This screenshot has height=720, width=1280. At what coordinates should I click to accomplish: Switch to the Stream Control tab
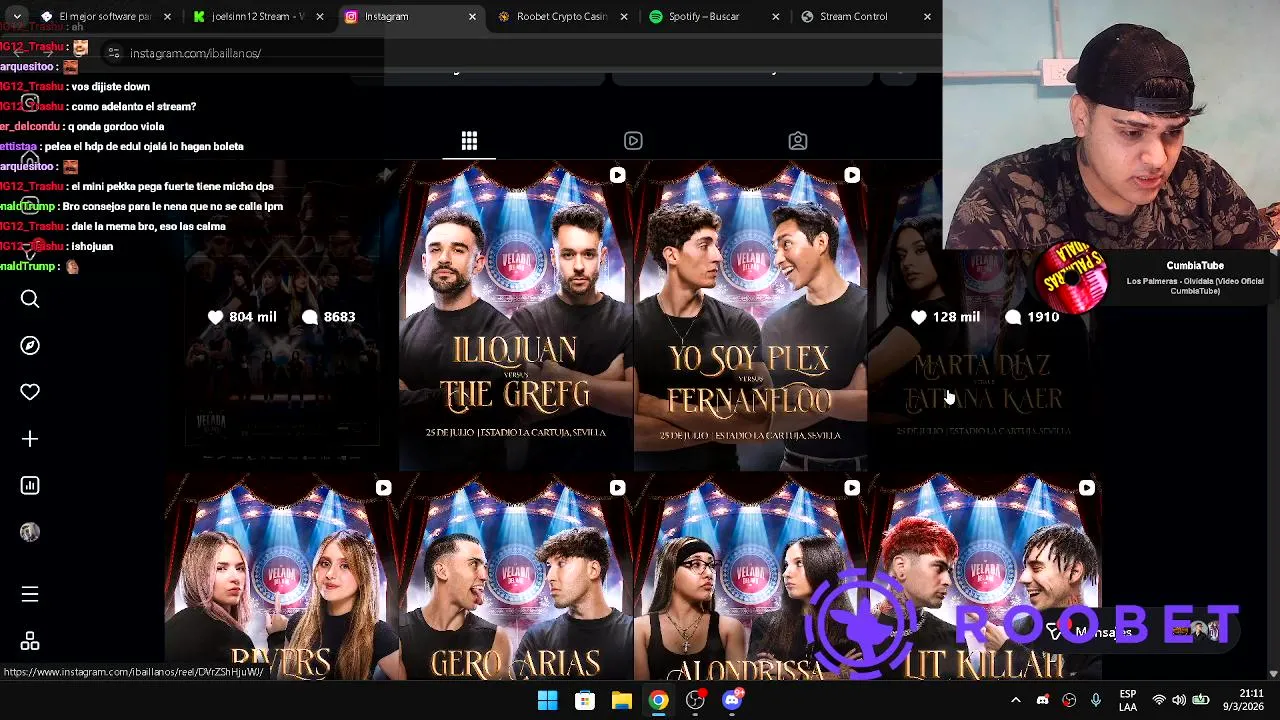point(866,16)
